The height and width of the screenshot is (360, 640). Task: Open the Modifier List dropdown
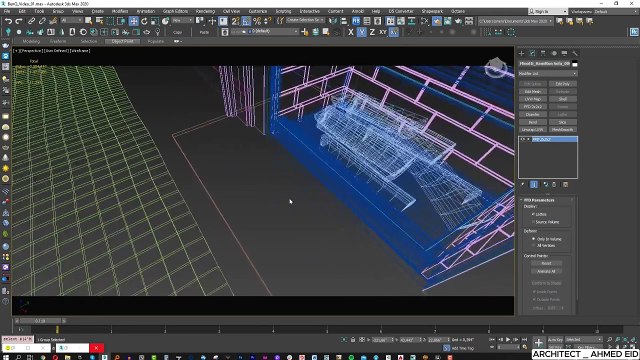[x=547, y=73]
